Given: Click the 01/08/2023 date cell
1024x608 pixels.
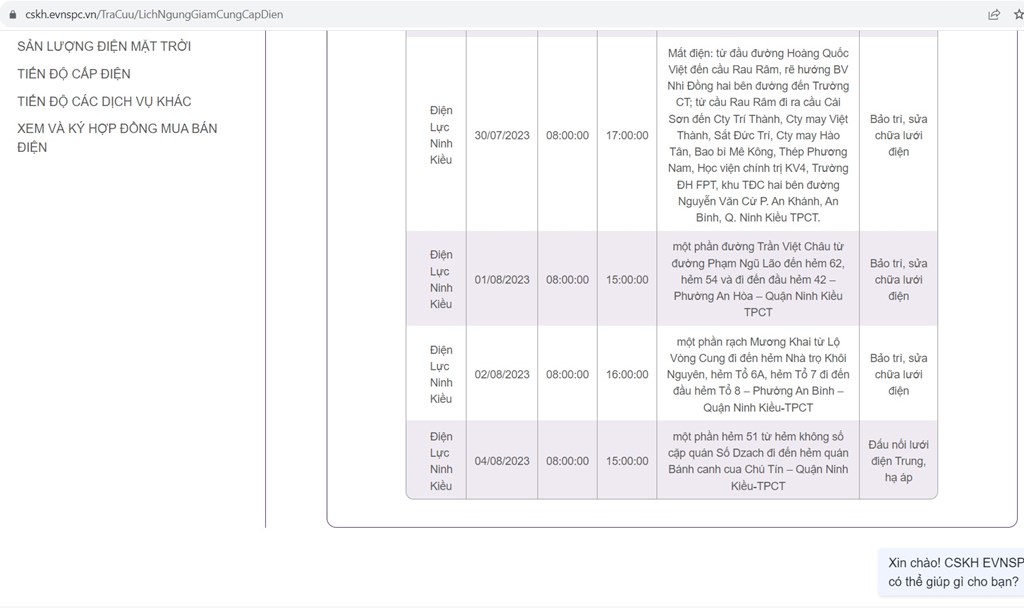Looking at the screenshot, I should click(x=502, y=279).
